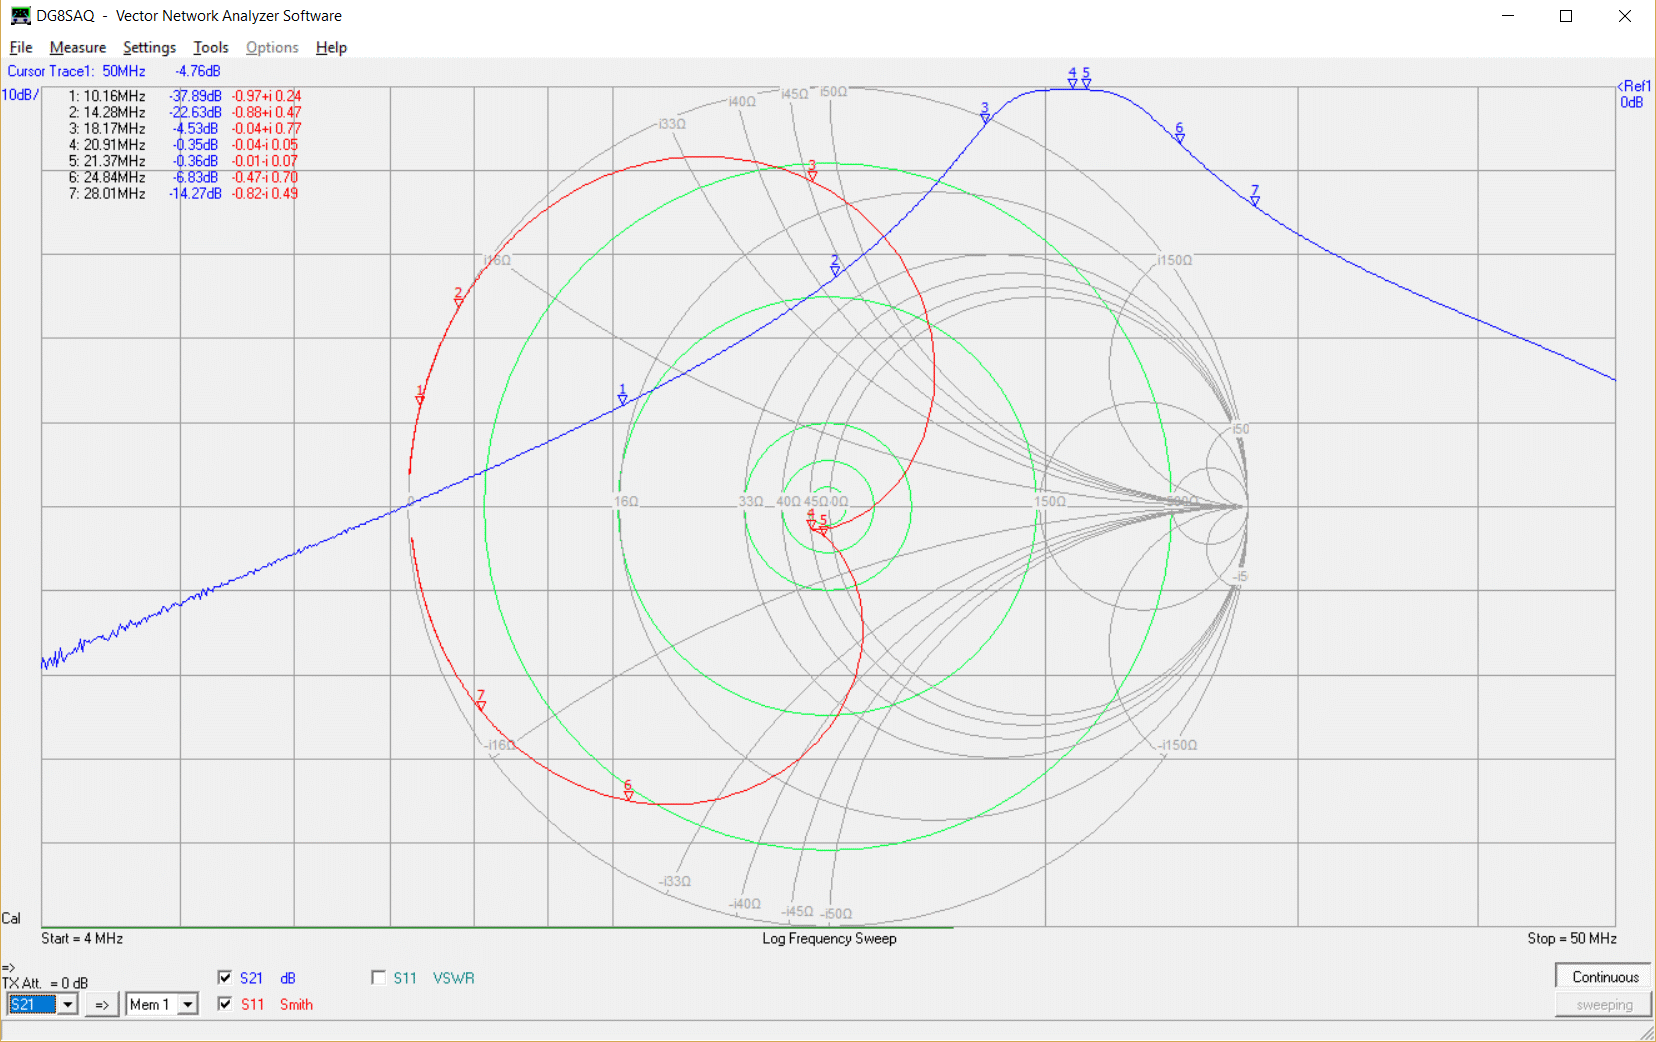Select marker row 5: 21.37MHz
Viewport: 1656px width, 1042px height.
184,161
